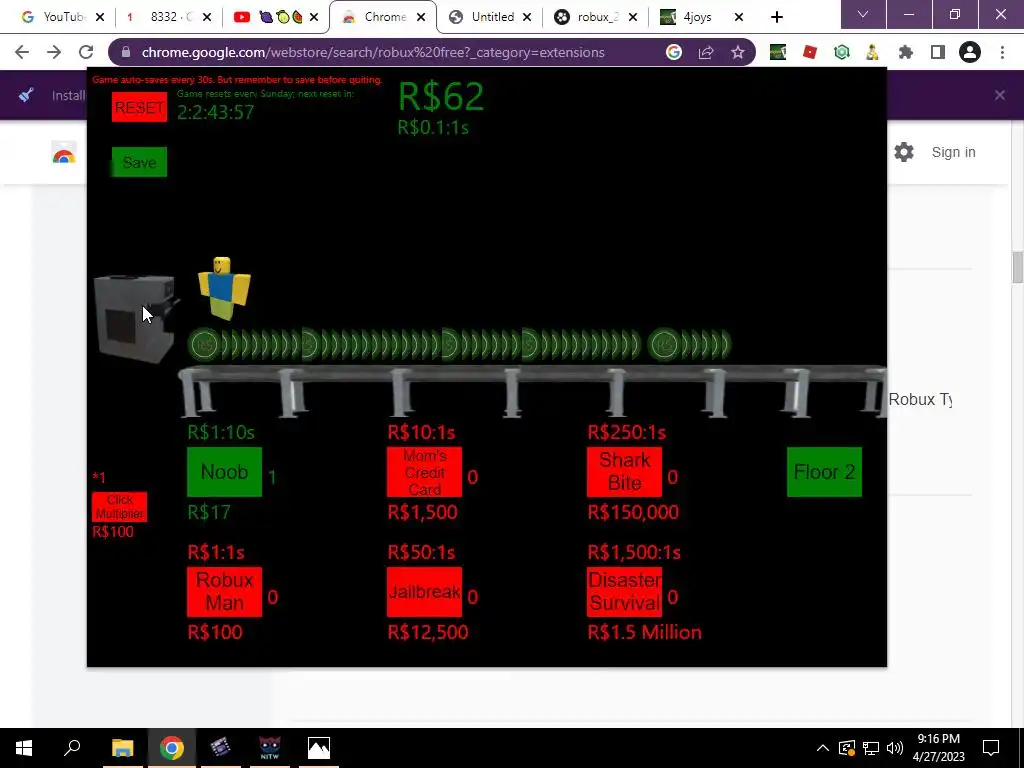The image size is (1024, 768).
Task: Show hidden system tray icons
Action: pos(823,748)
